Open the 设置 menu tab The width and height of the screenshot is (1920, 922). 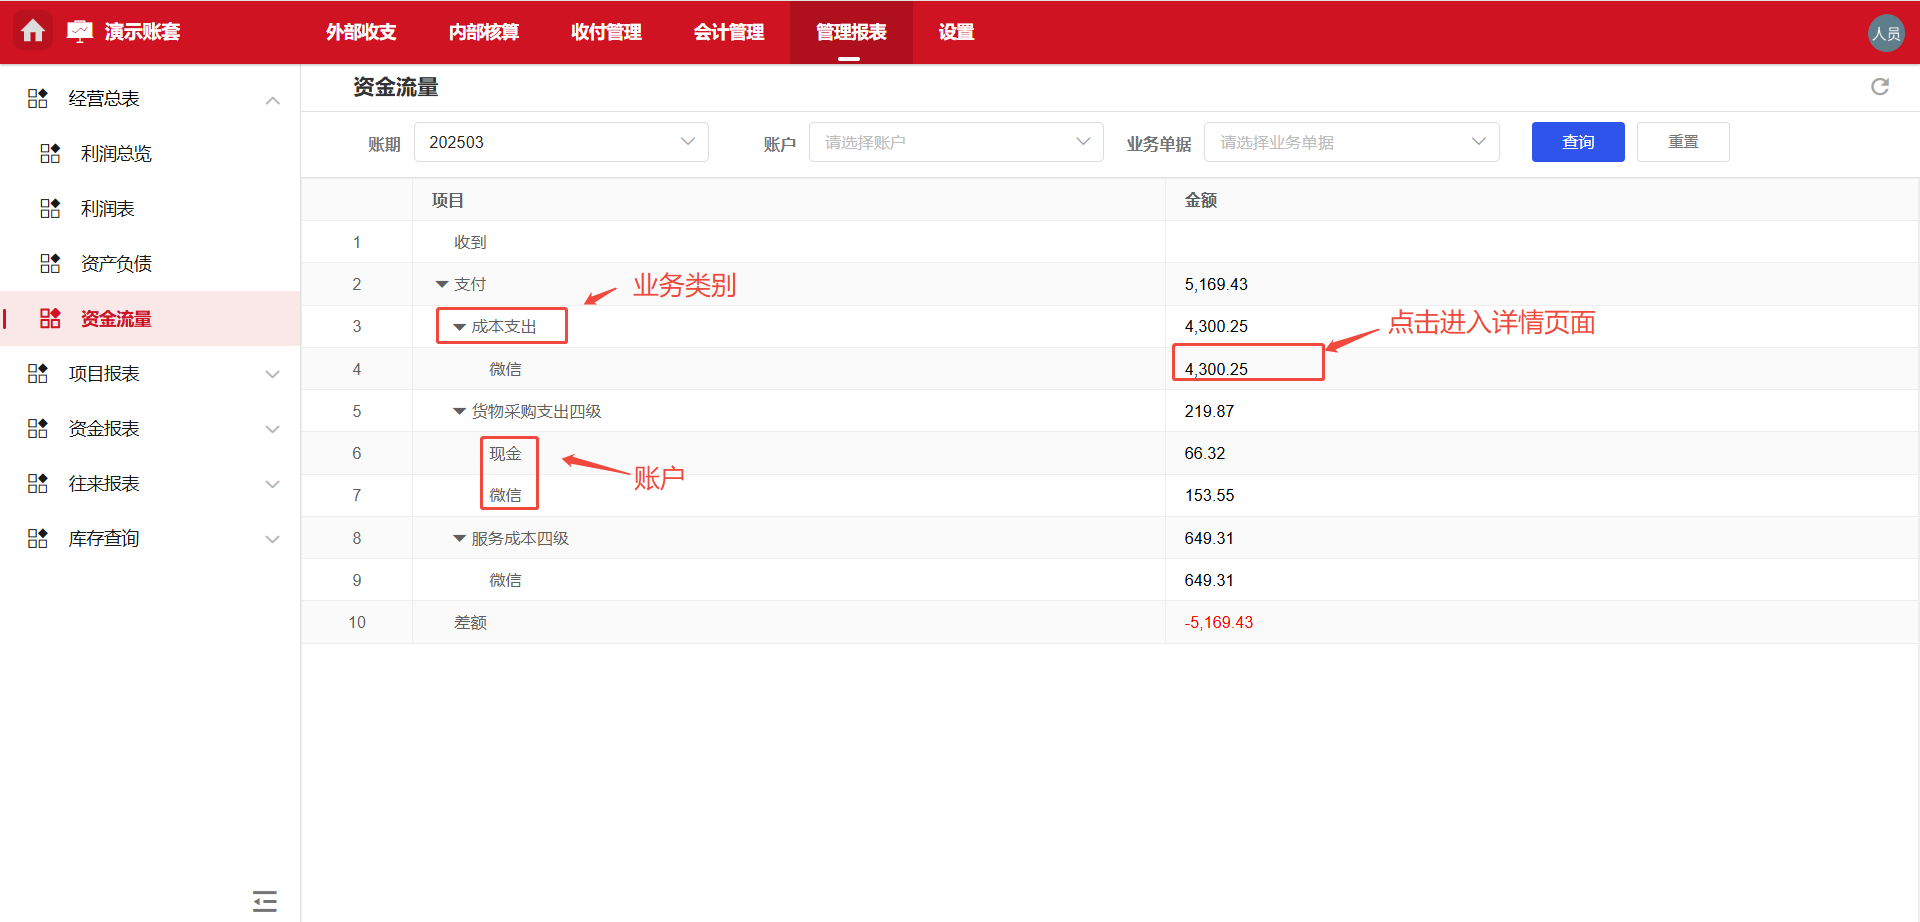955,32
